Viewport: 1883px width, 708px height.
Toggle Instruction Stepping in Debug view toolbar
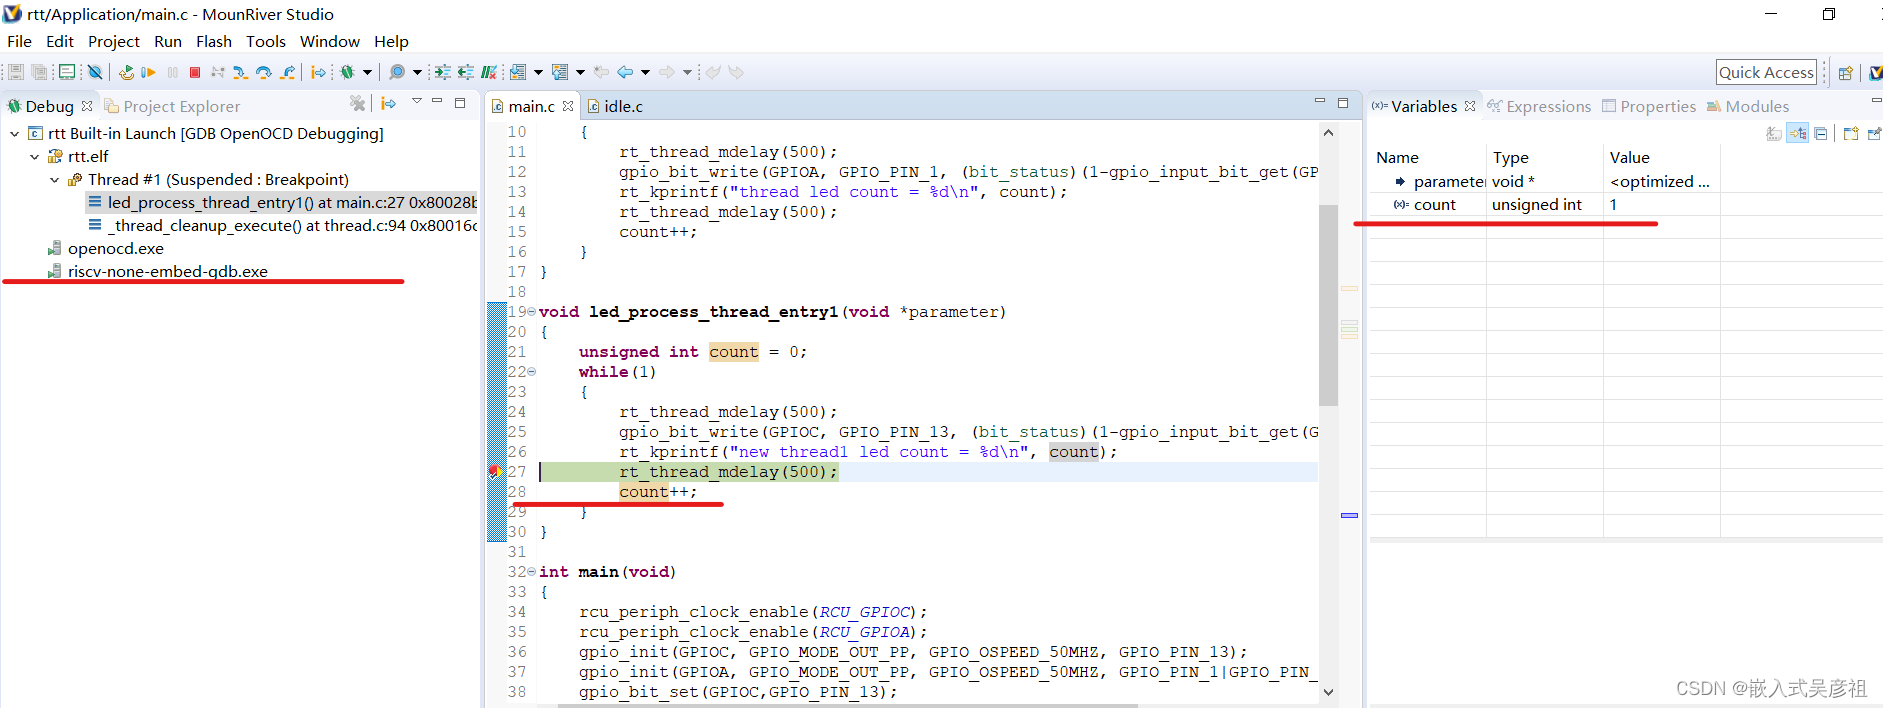click(x=389, y=103)
